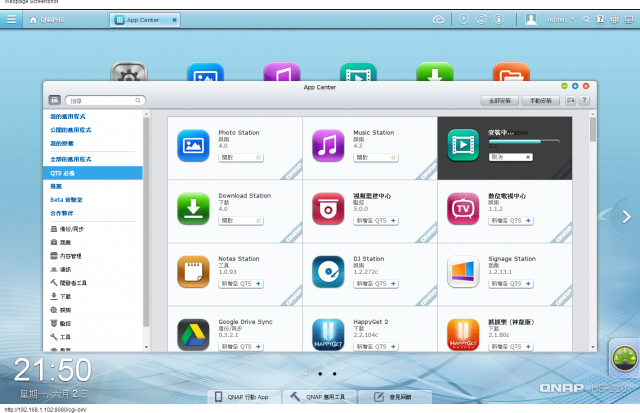Viewport: 640px width, 413px height.
Task: Select the public apps sidebar item
Action: pos(71,130)
